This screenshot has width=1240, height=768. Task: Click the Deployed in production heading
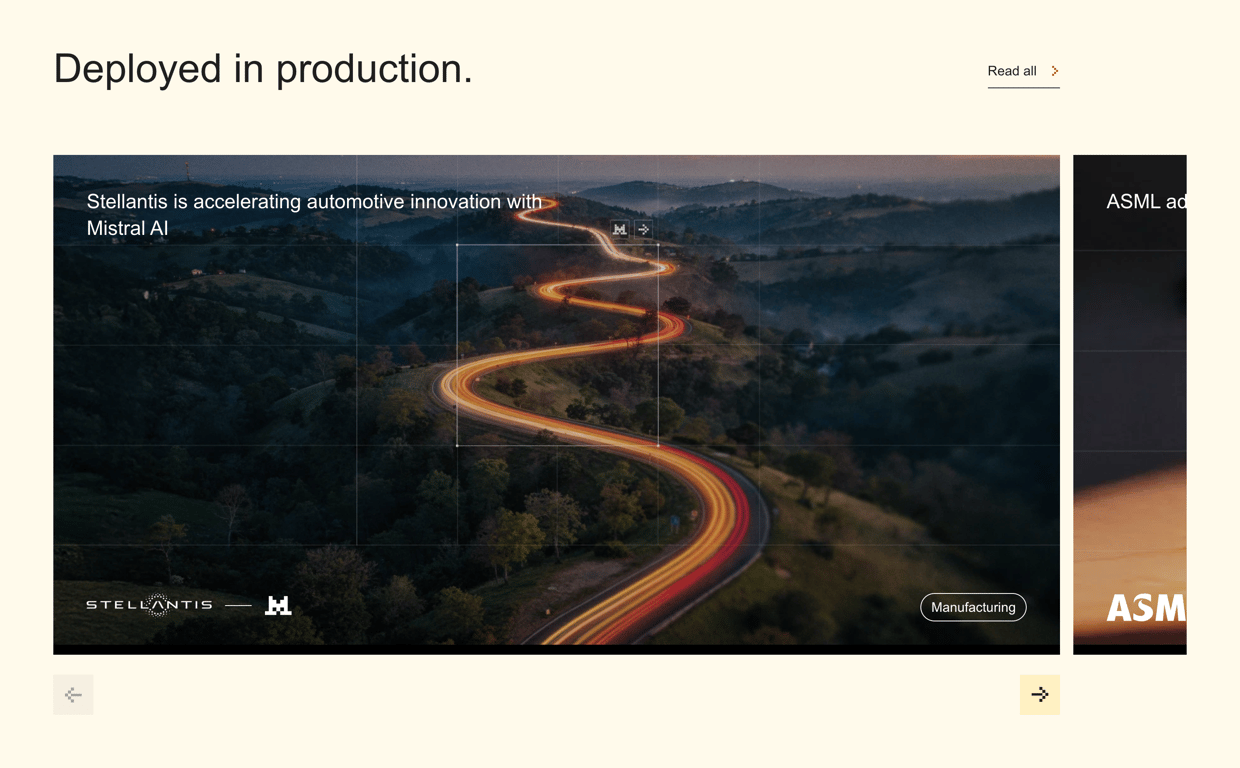[x=263, y=69]
